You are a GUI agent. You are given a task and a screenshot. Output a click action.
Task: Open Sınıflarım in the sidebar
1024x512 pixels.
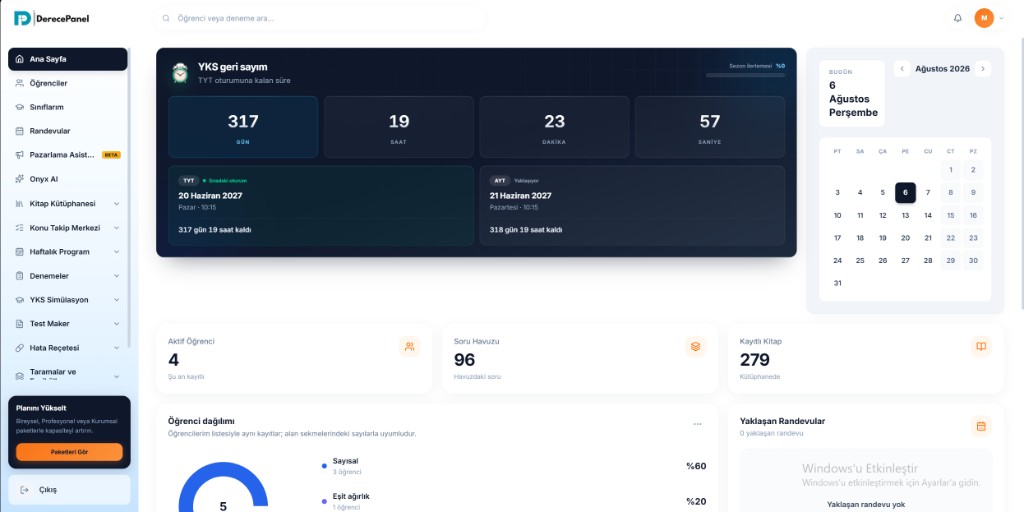click(68, 107)
